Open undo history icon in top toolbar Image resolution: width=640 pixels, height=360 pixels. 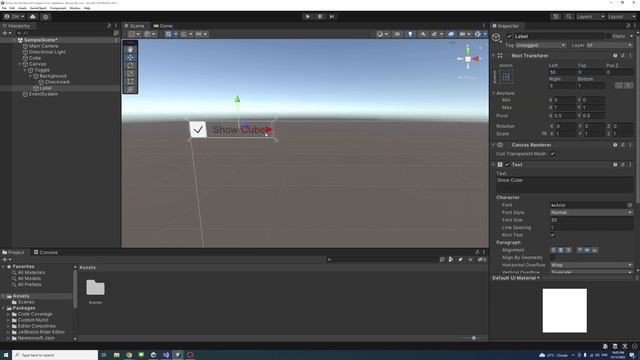click(x=556, y=17)
